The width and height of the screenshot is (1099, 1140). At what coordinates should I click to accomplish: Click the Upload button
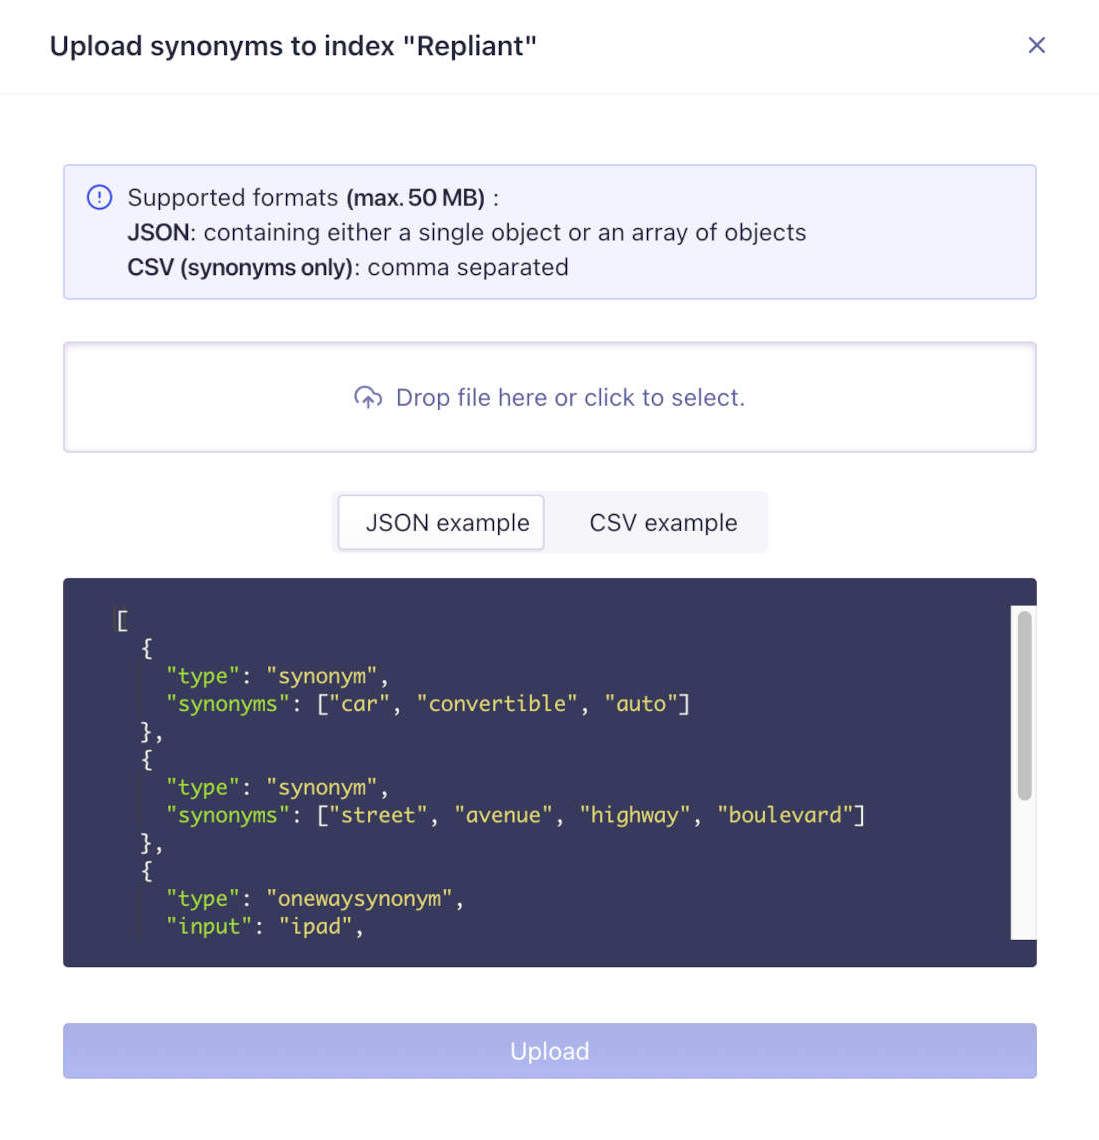coord(549,1051)
